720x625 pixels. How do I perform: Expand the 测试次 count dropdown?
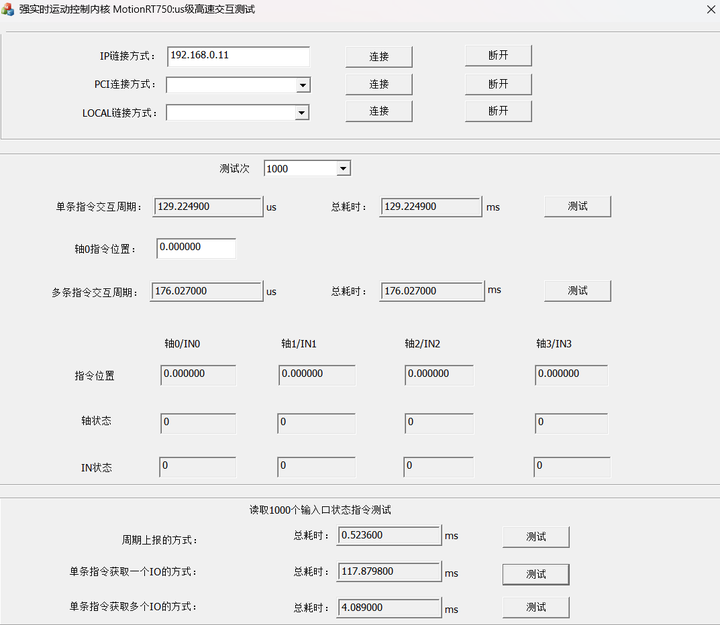(343, 169)
